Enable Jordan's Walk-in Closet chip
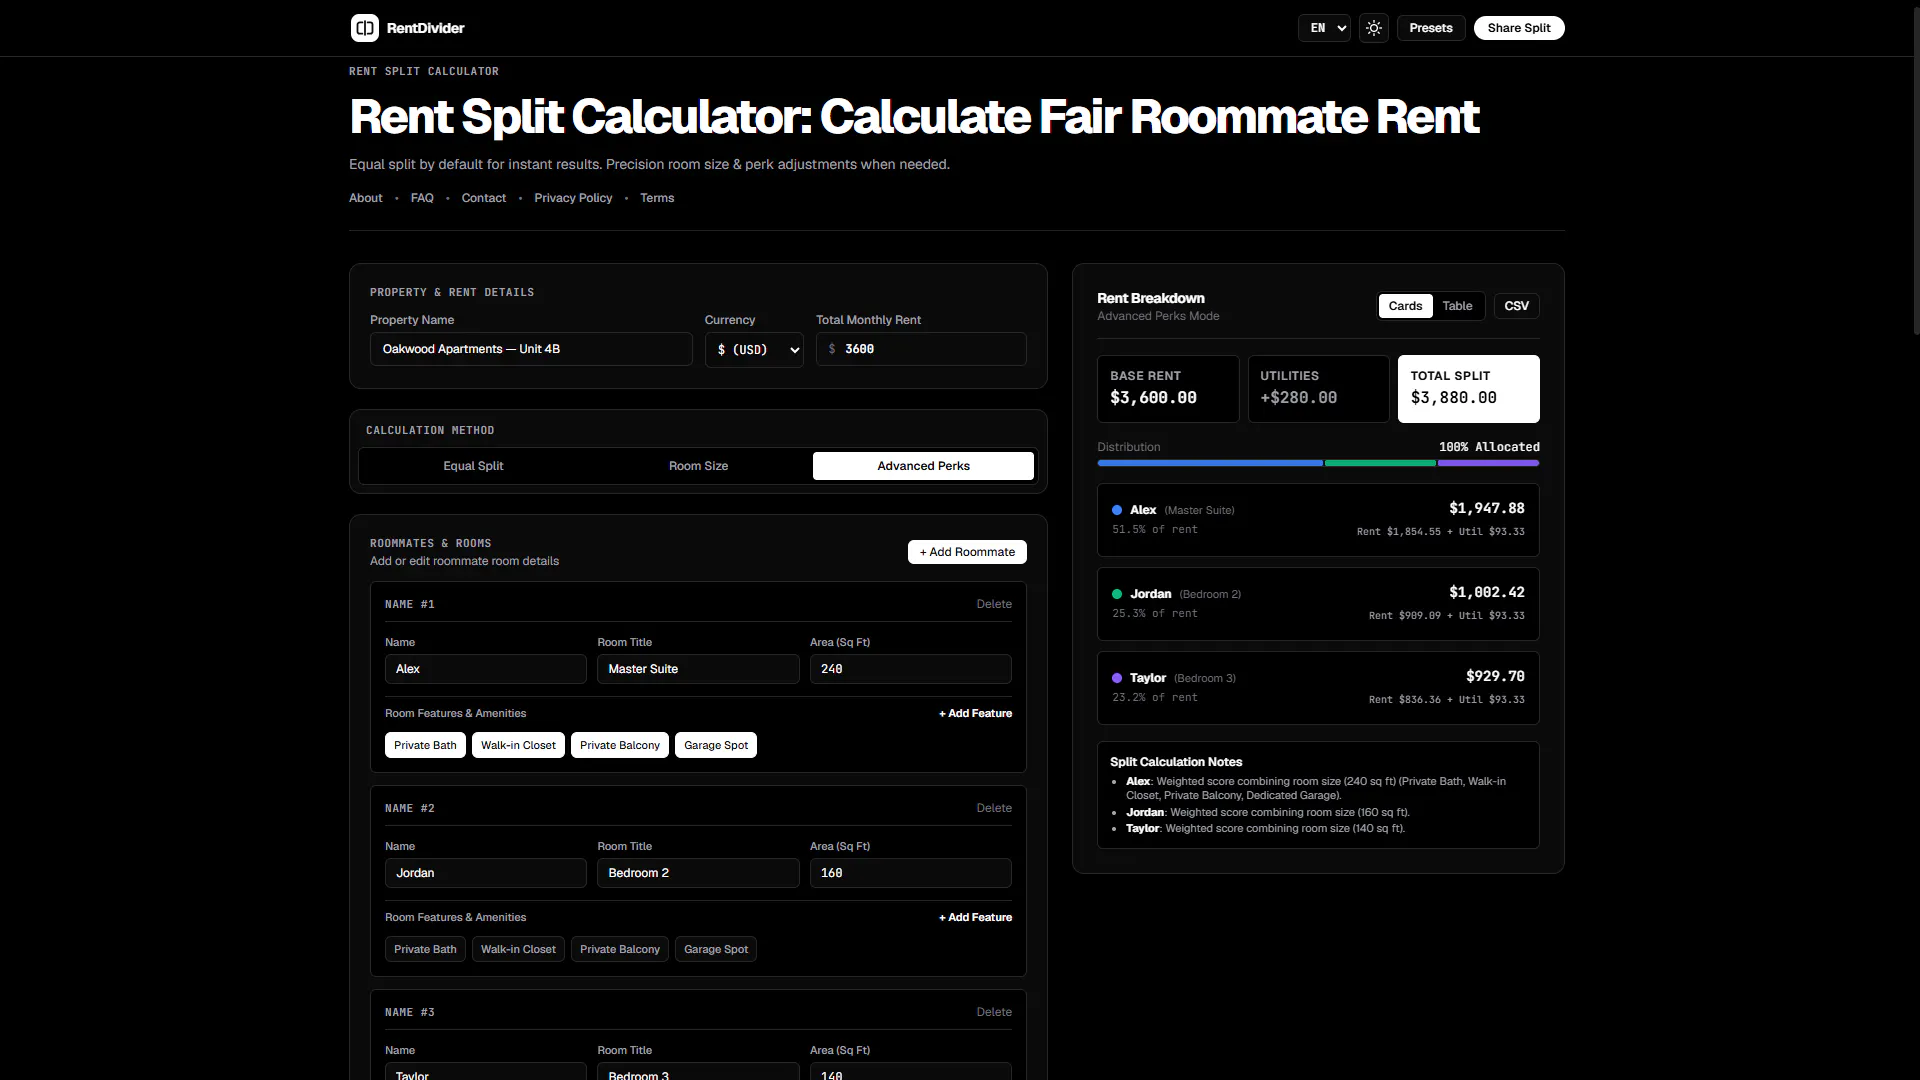 point(518,949)
